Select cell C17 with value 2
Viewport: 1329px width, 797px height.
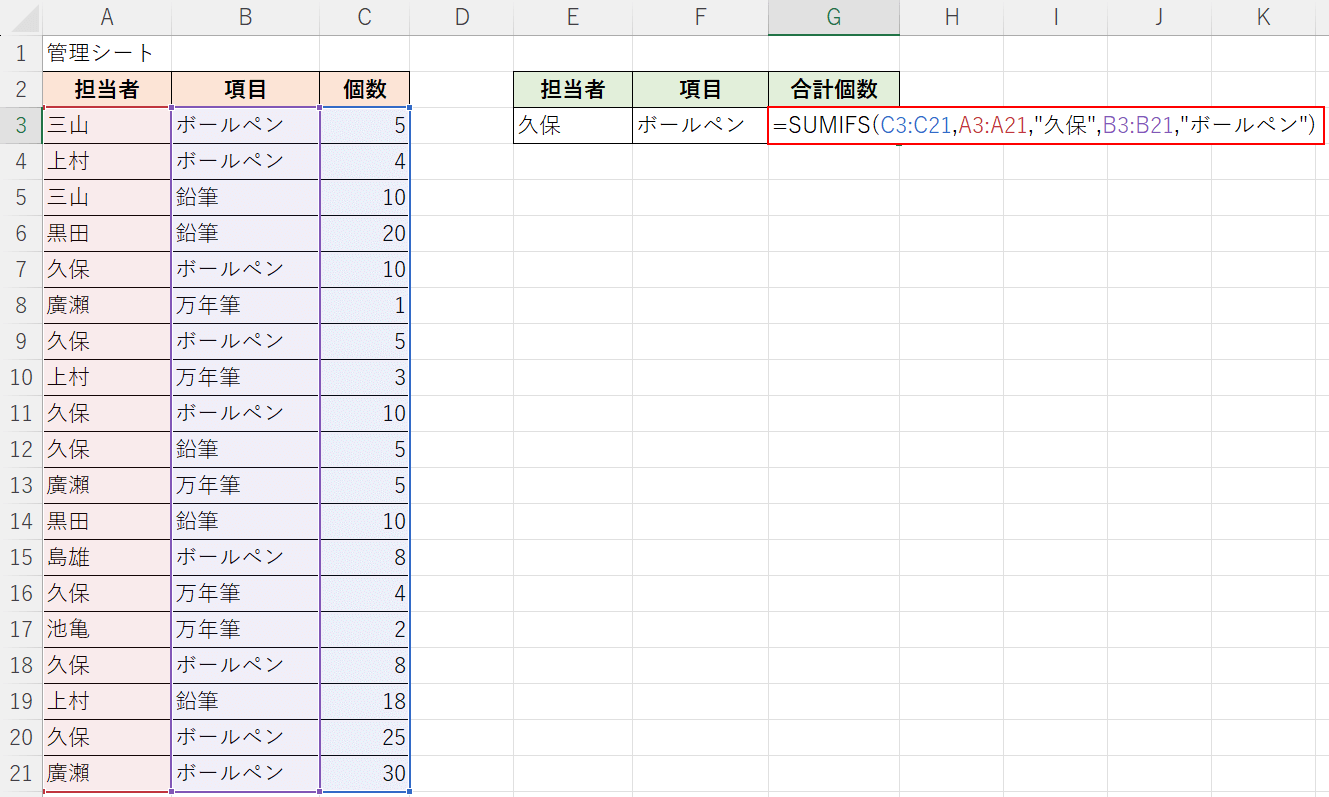pyautogui.click(x=365, y=629)
